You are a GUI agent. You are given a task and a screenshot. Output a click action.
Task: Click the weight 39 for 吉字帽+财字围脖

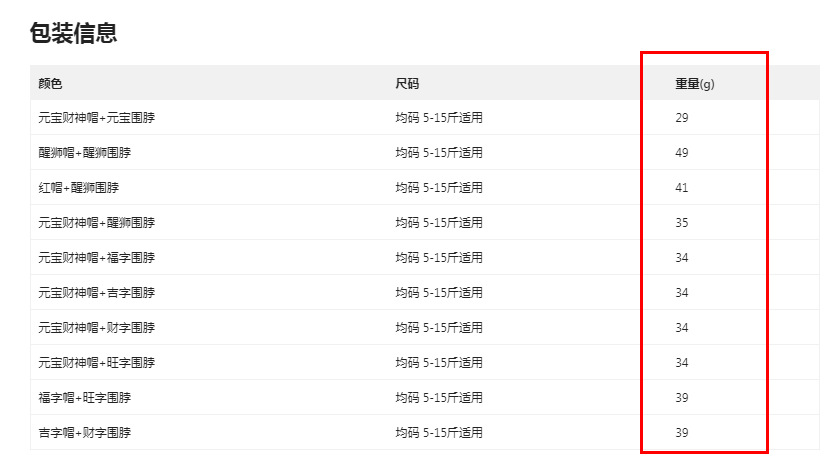682,433
